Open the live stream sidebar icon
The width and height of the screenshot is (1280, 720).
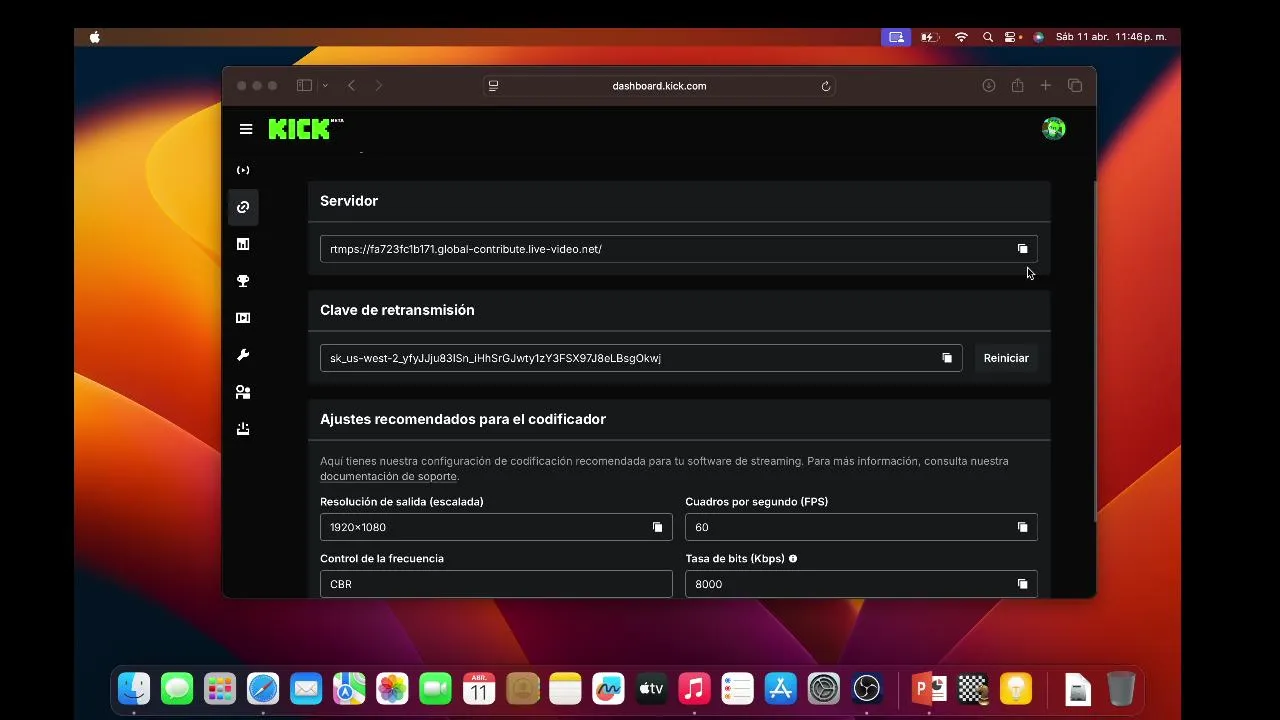243,170
